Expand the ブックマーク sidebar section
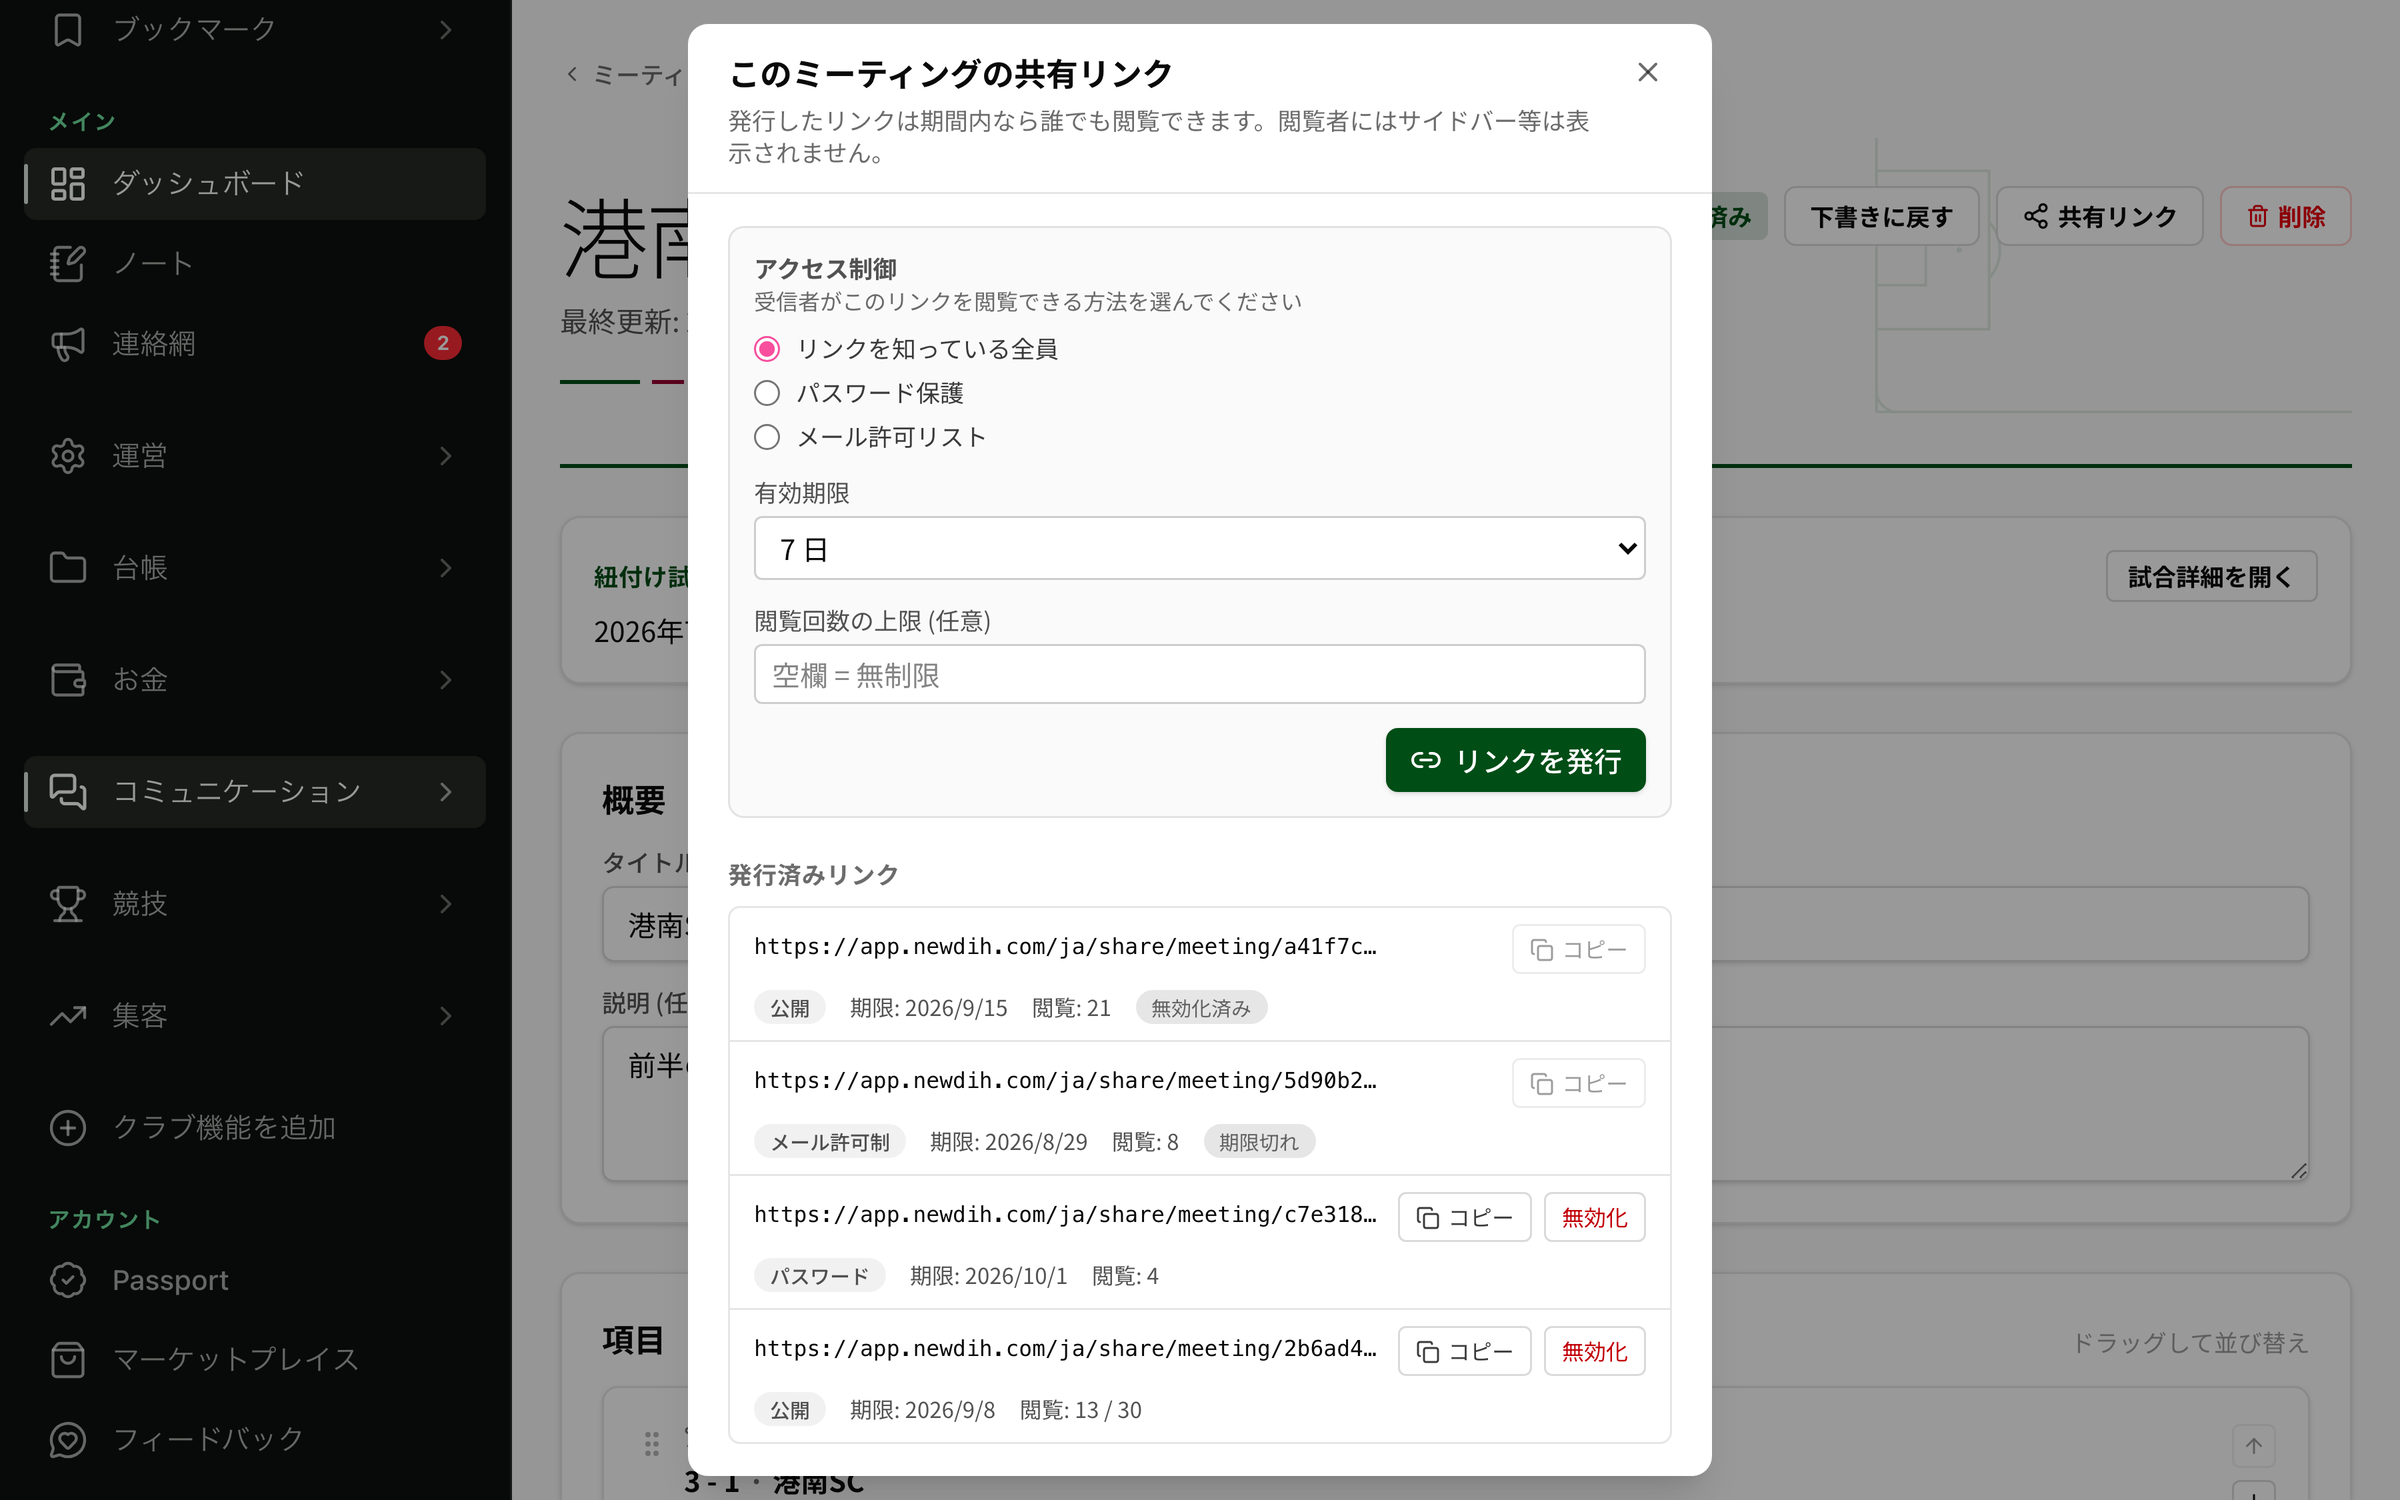Viewport: 2400px width, 1500px height. [446, 30]
